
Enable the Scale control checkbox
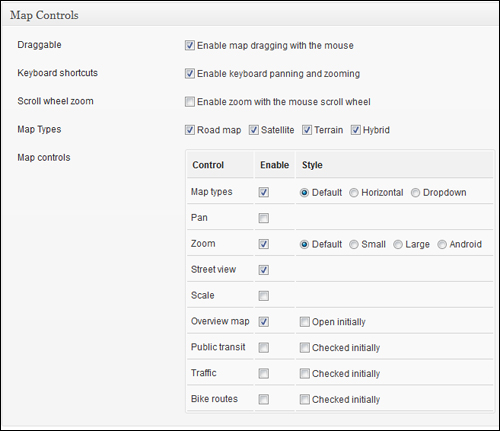click(x=264, y=296)
